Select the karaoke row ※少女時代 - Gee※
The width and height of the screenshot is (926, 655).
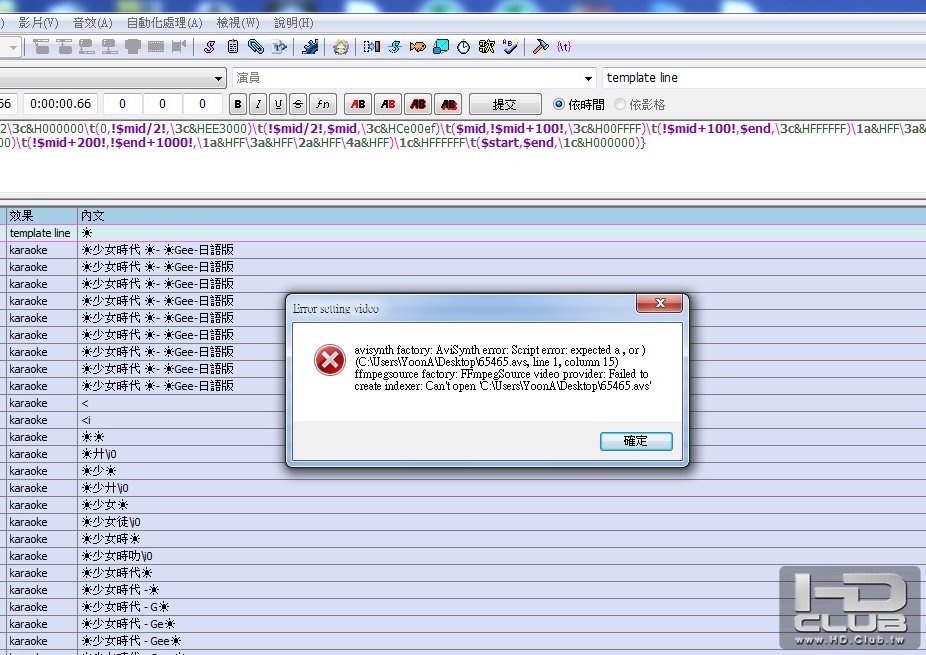(463, 641)
